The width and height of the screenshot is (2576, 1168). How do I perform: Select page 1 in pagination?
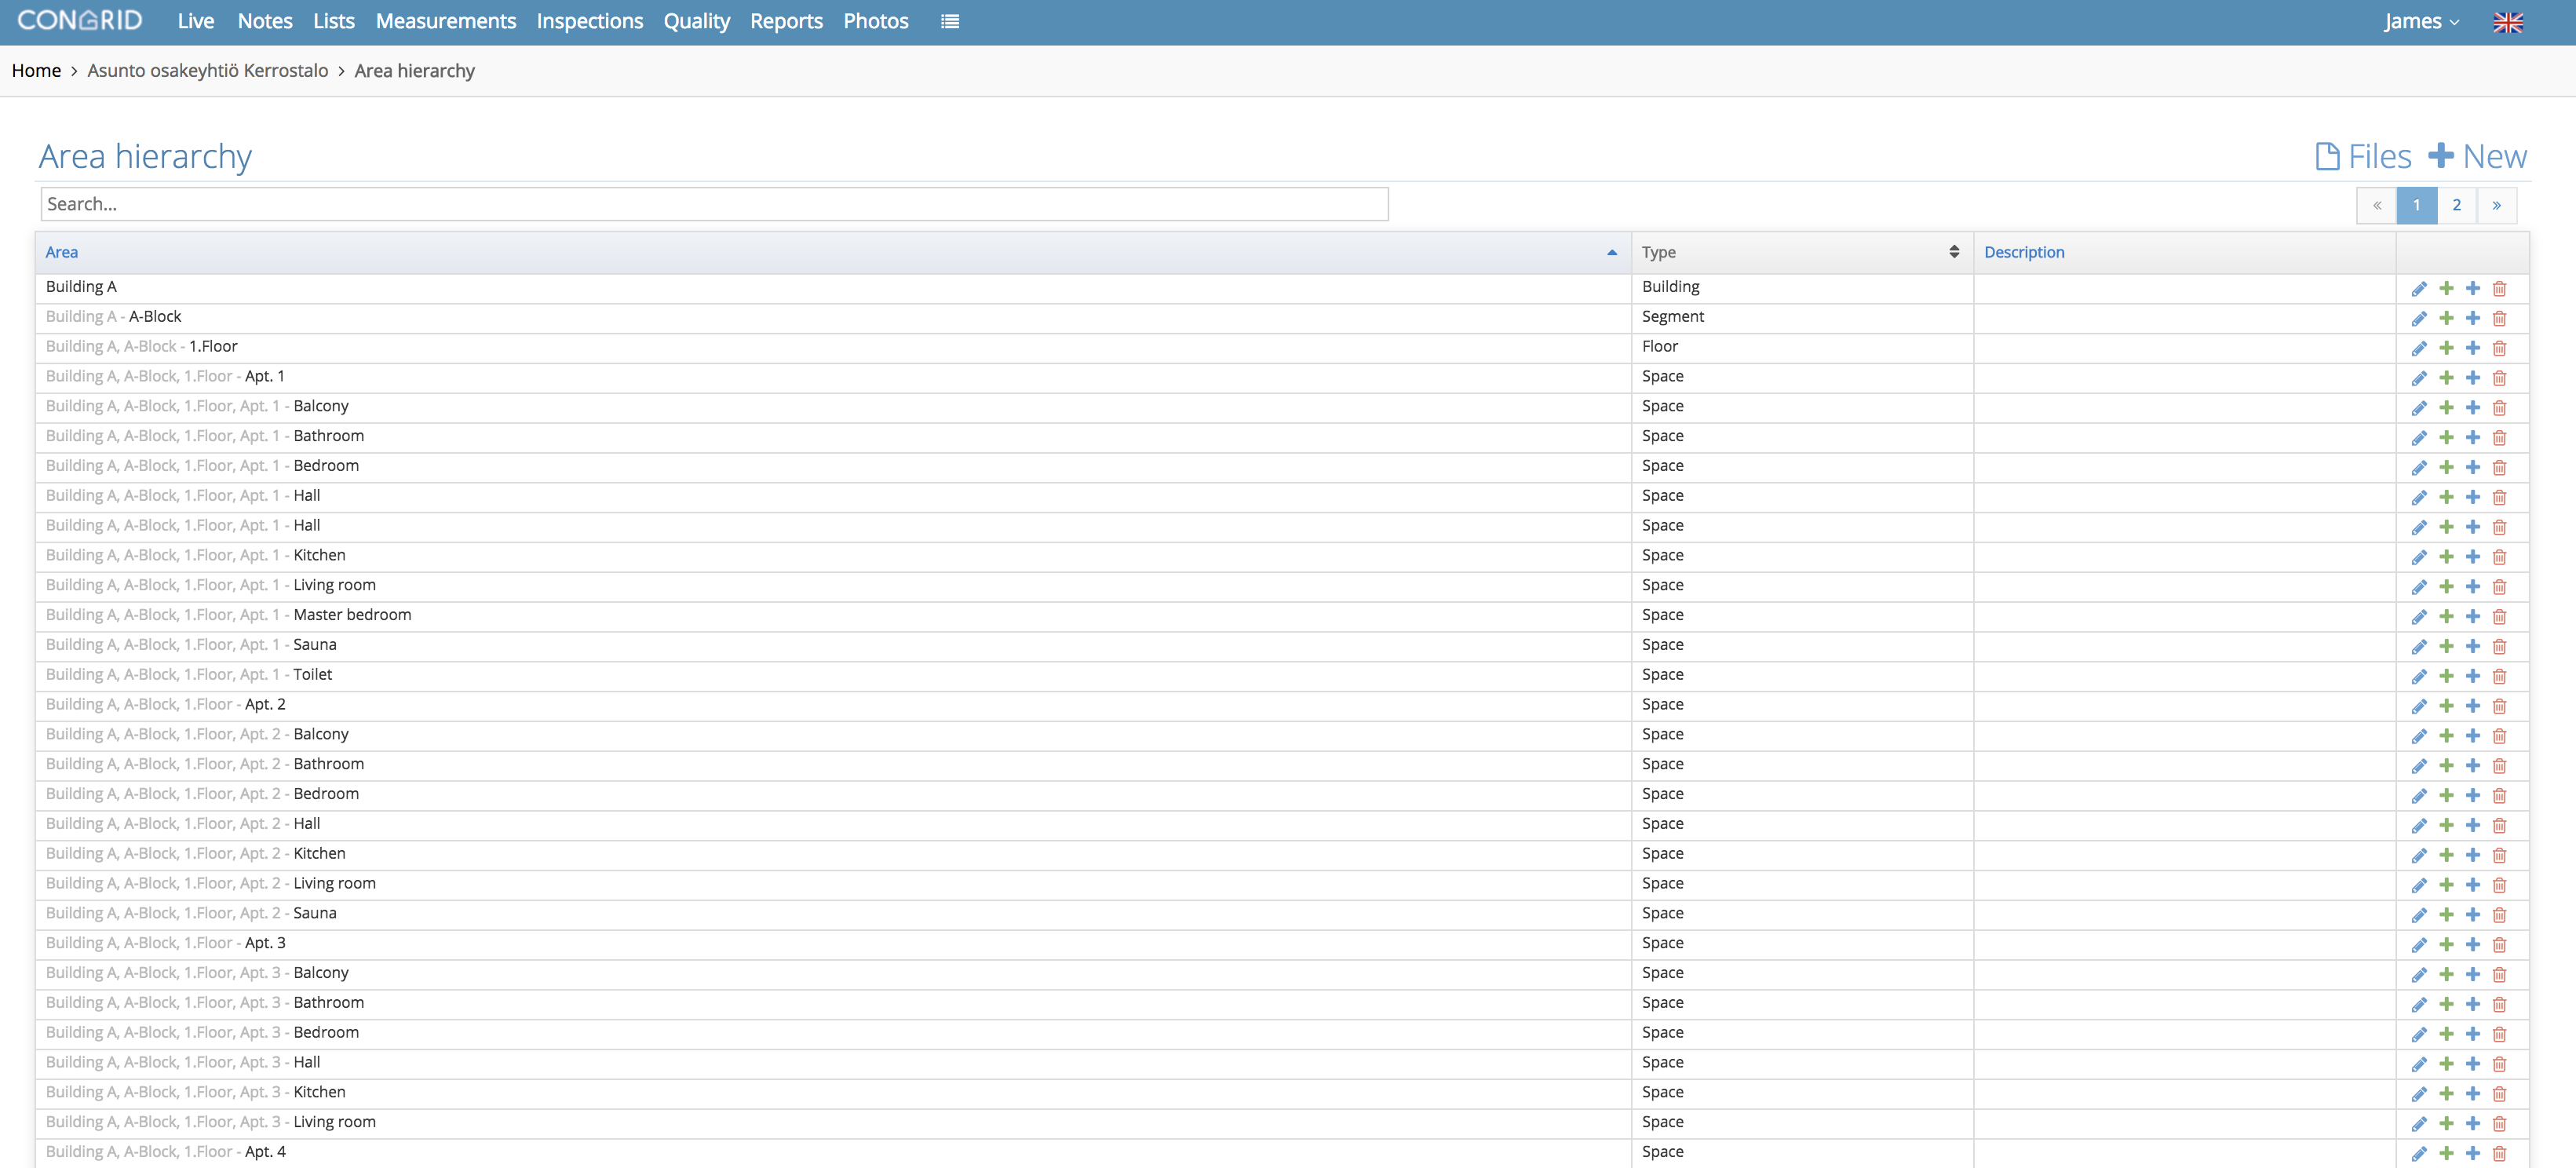click(x=2416, y=205)
